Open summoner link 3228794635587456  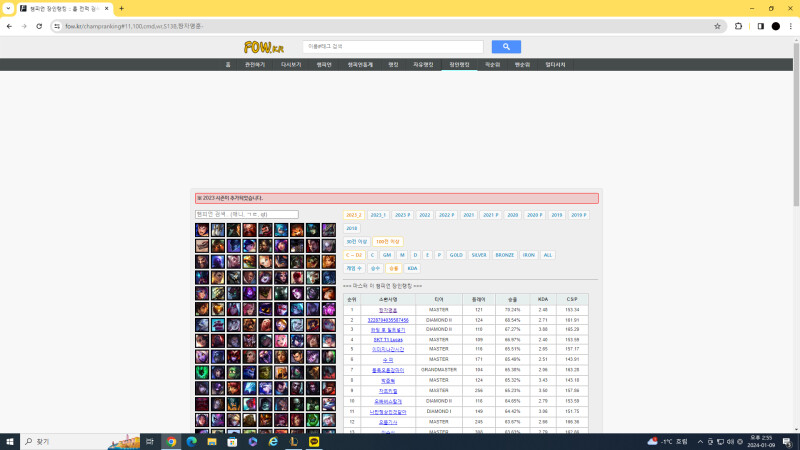(387, 320)
